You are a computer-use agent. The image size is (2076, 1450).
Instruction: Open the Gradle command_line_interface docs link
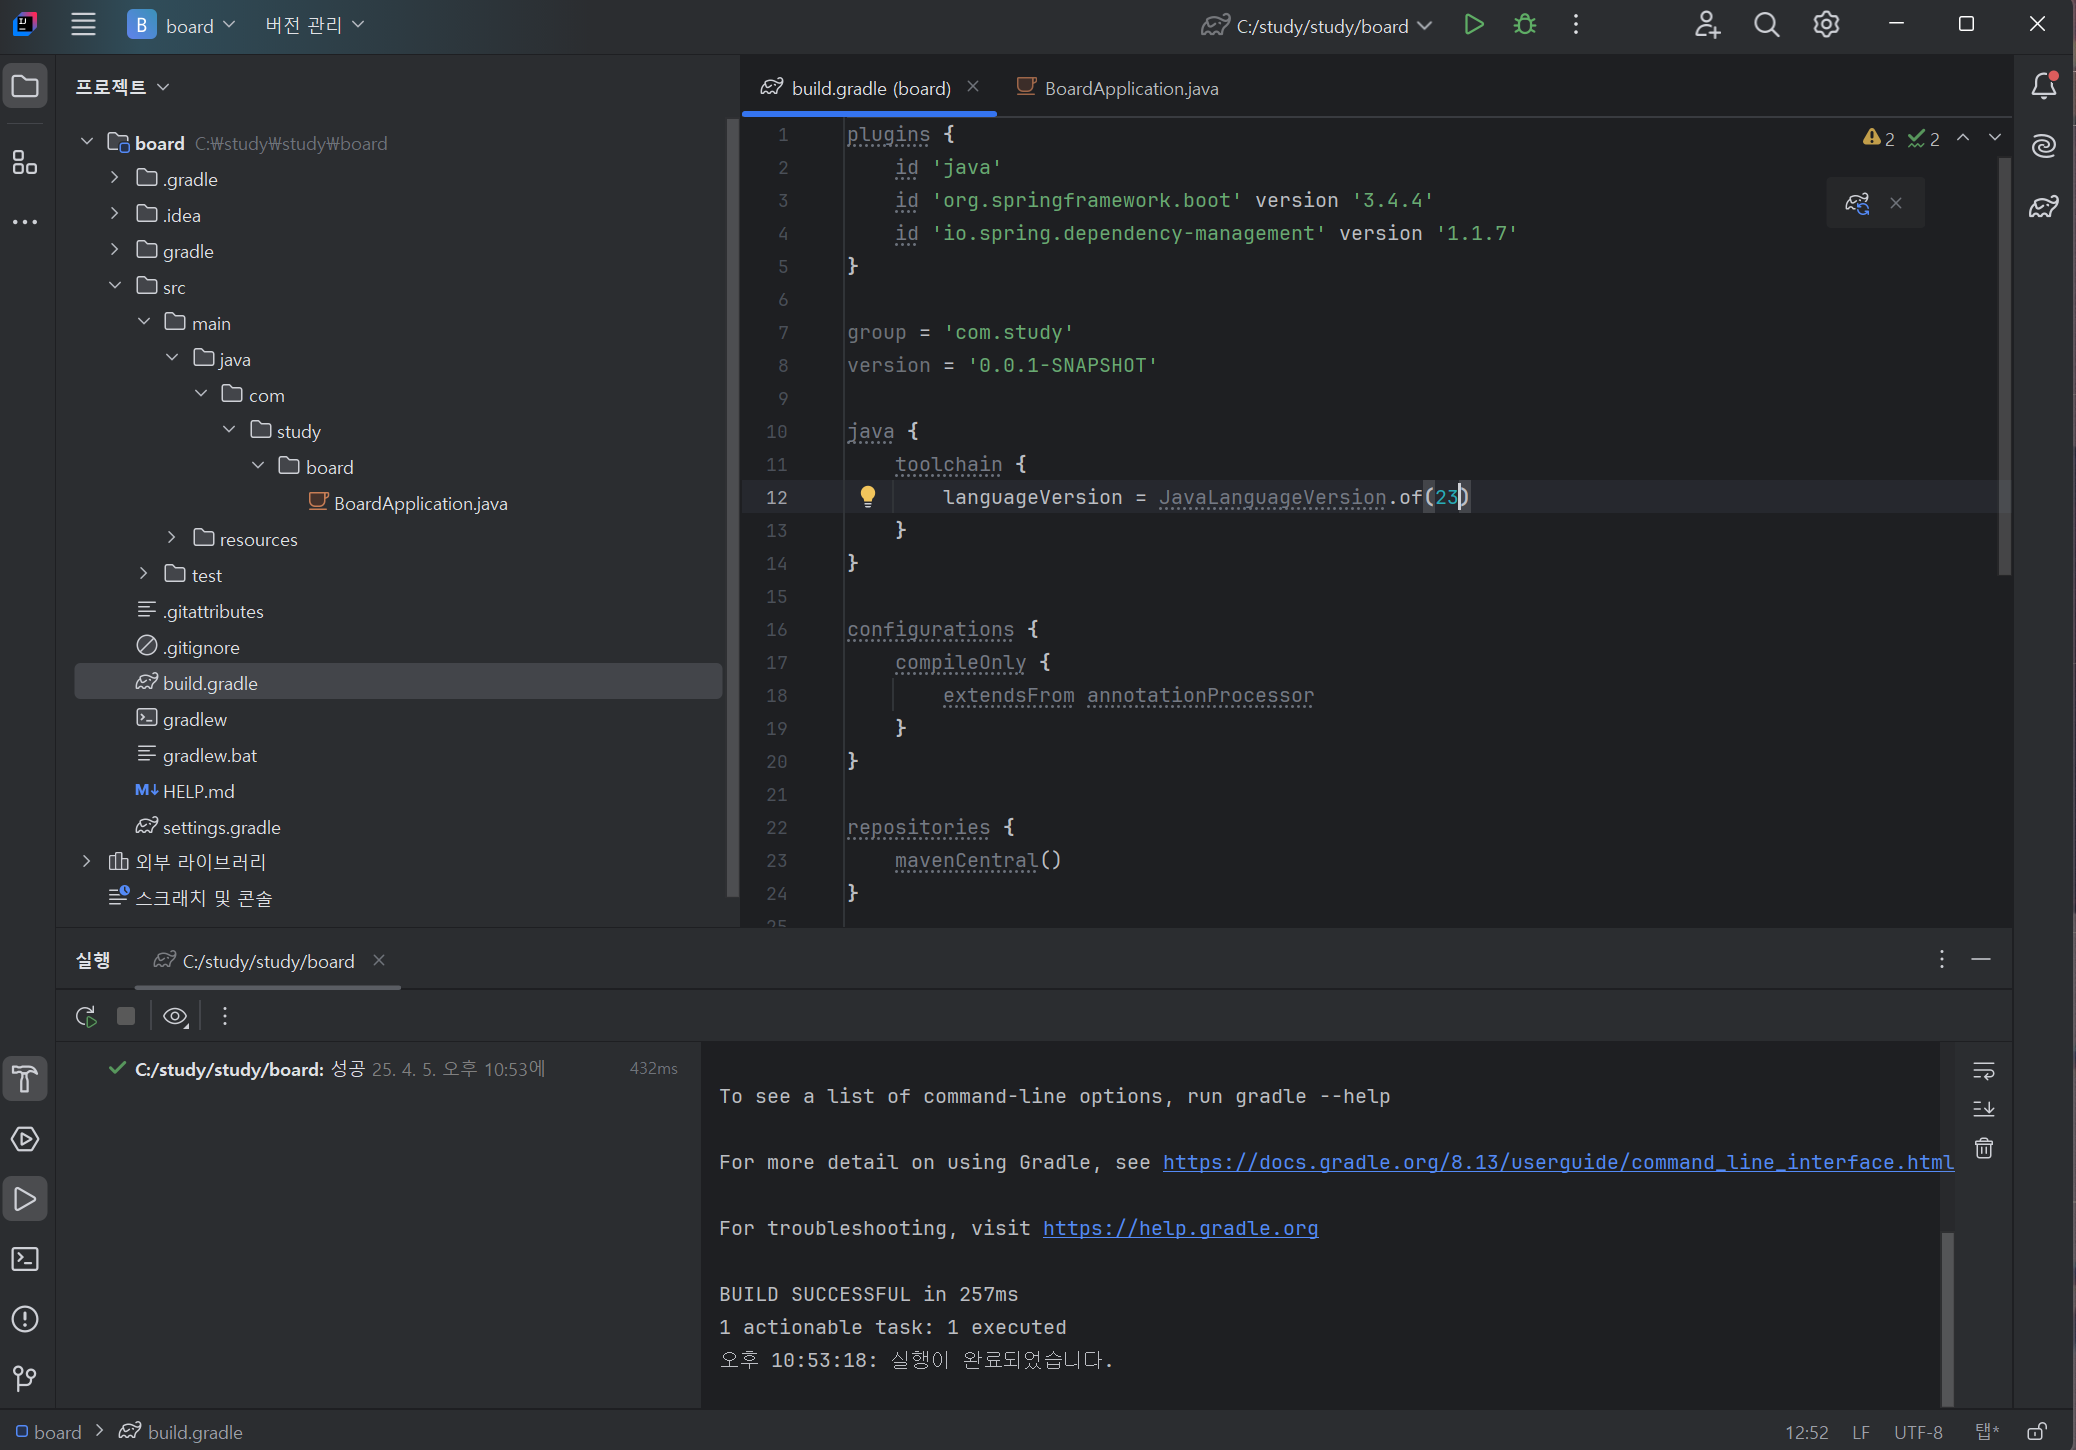coord(1557,1162)
